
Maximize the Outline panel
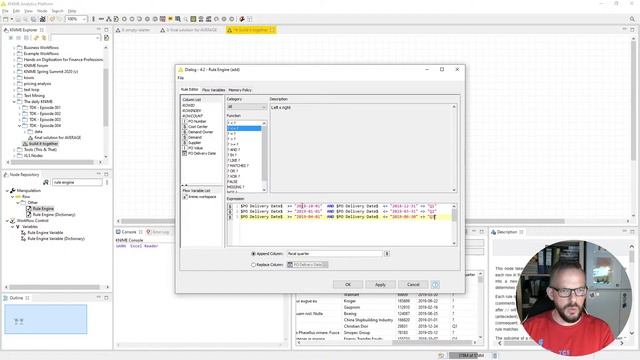106,298
